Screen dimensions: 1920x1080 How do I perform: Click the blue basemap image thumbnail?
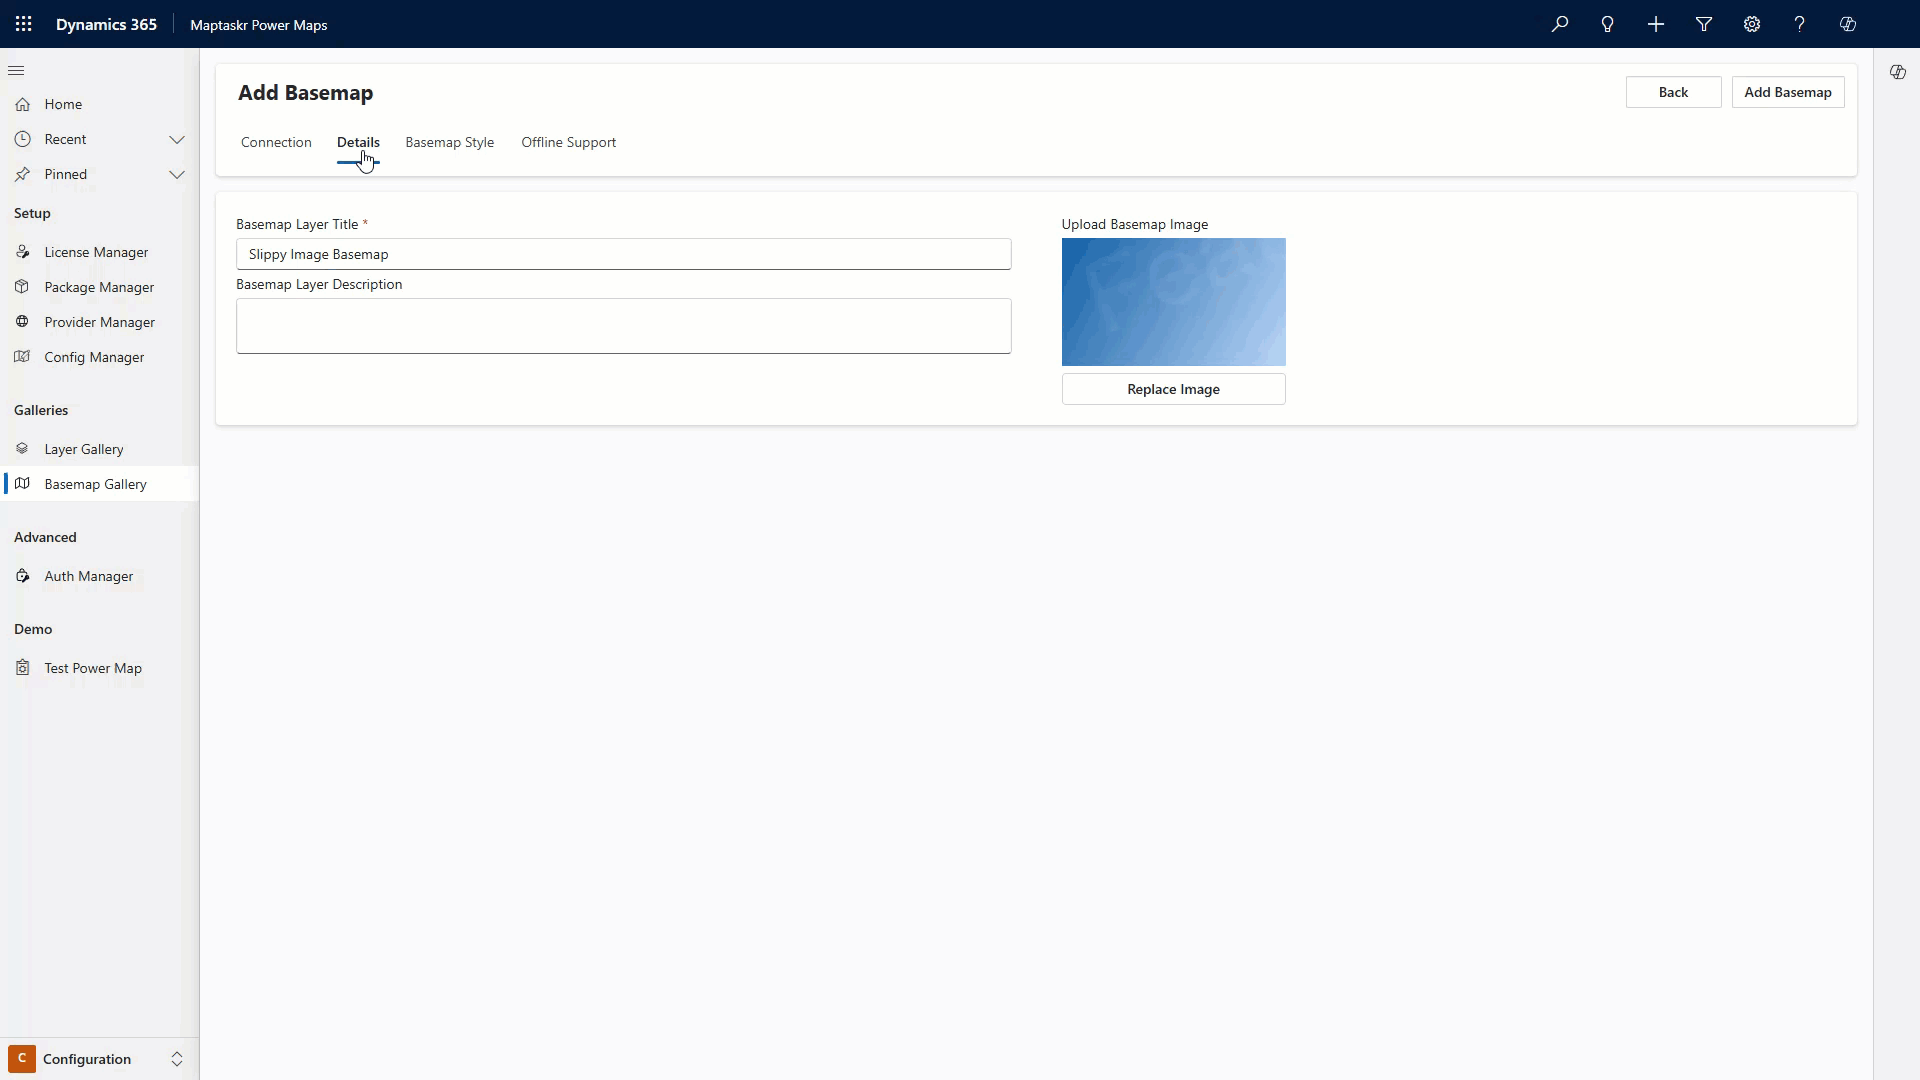(x=1173, y=302)
